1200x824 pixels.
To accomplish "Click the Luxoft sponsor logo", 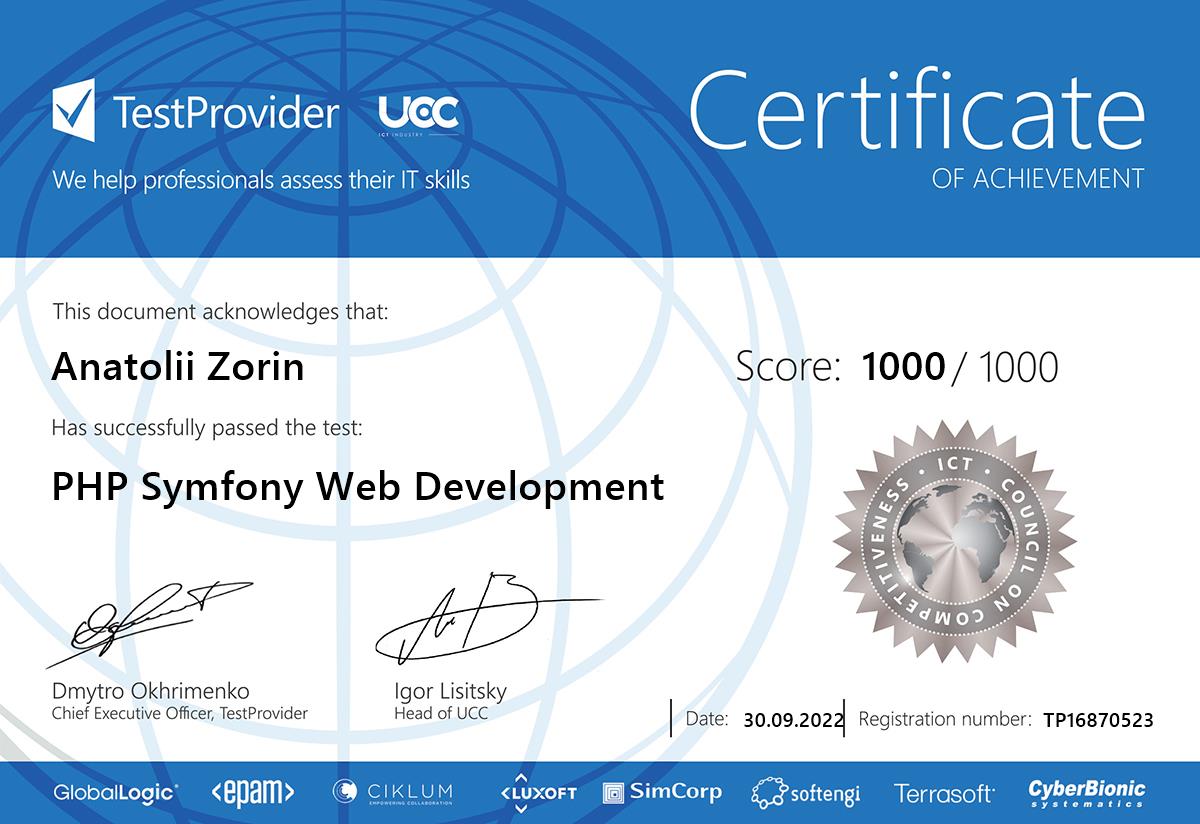I will point(539,792).
